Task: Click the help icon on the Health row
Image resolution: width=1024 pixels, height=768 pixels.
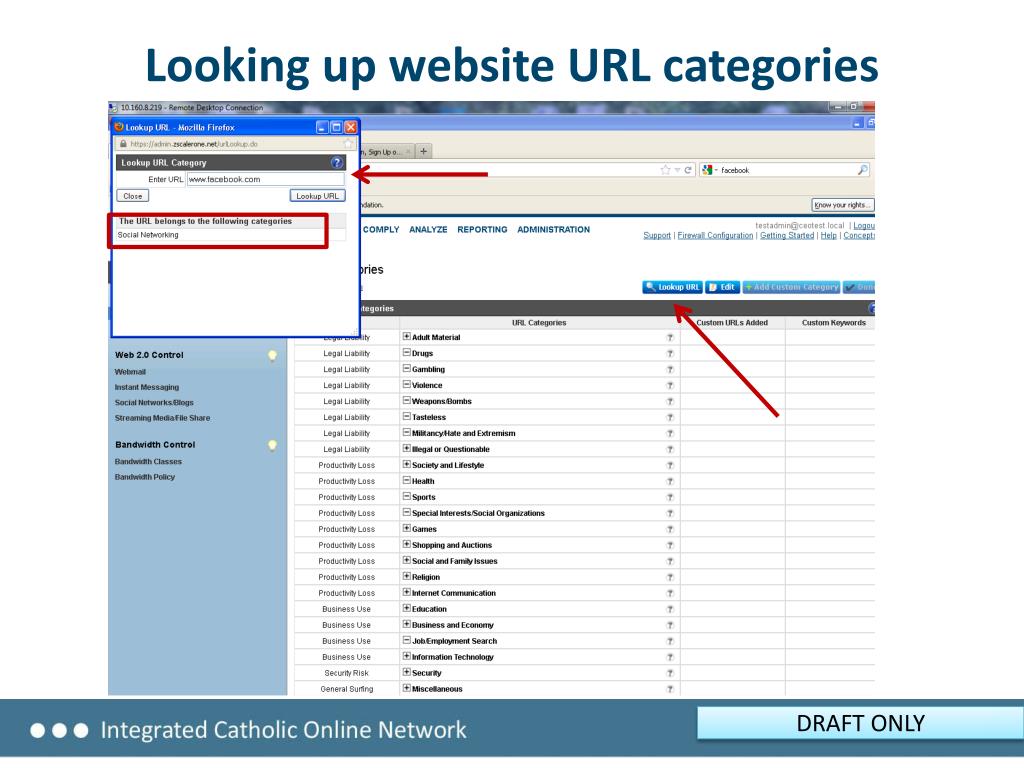Action: click(670, 481)
